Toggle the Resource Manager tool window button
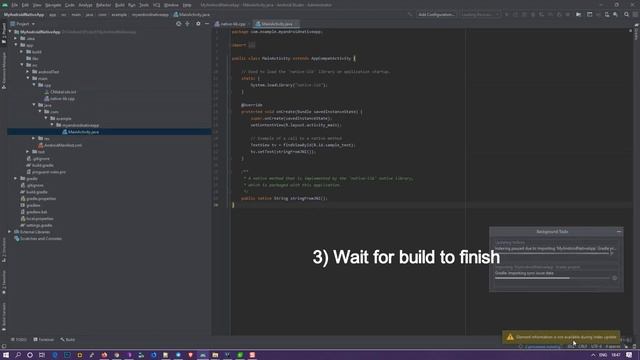640x360 pixels. tap(4, 70)
